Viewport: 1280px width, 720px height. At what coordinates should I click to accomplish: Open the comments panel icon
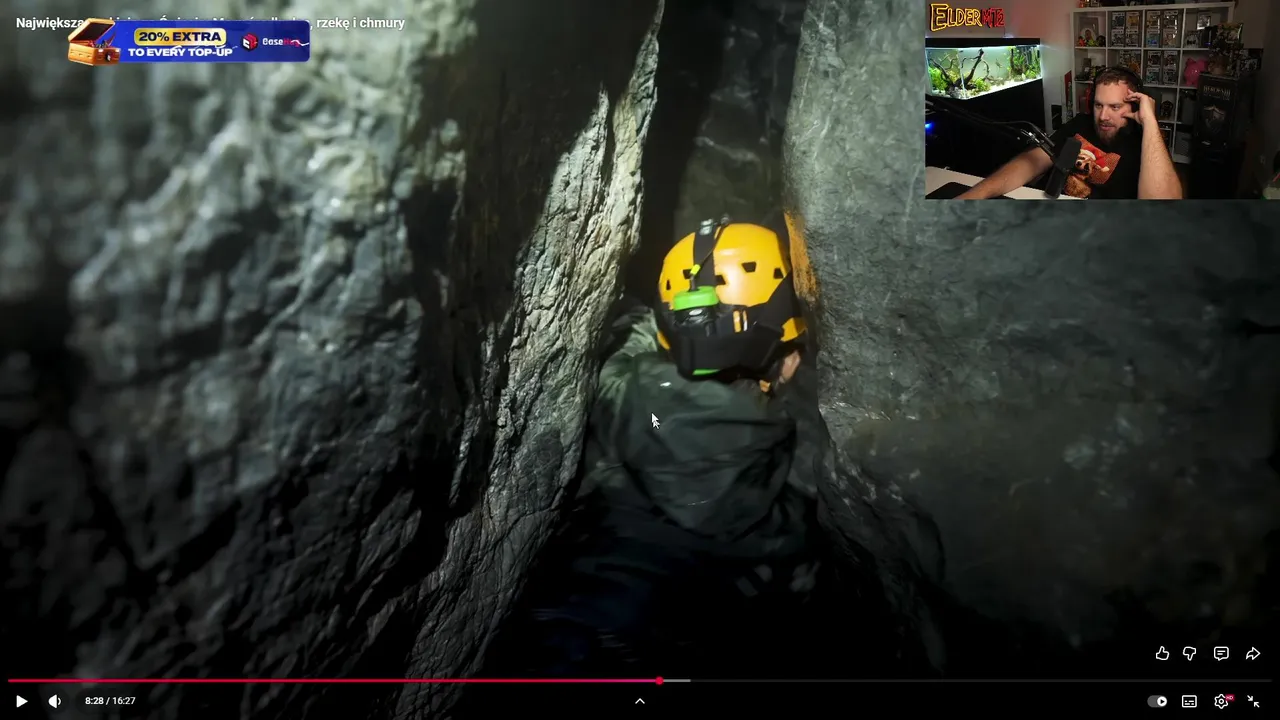coord(1221,653)
